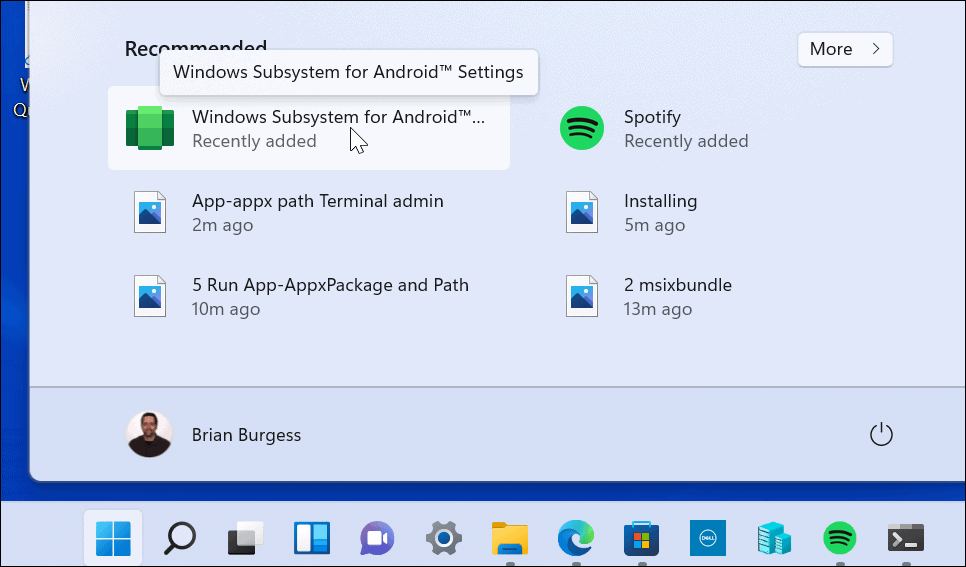
Task: Open the blue server-buildings app on taskbar
Action: coord(774,539)
